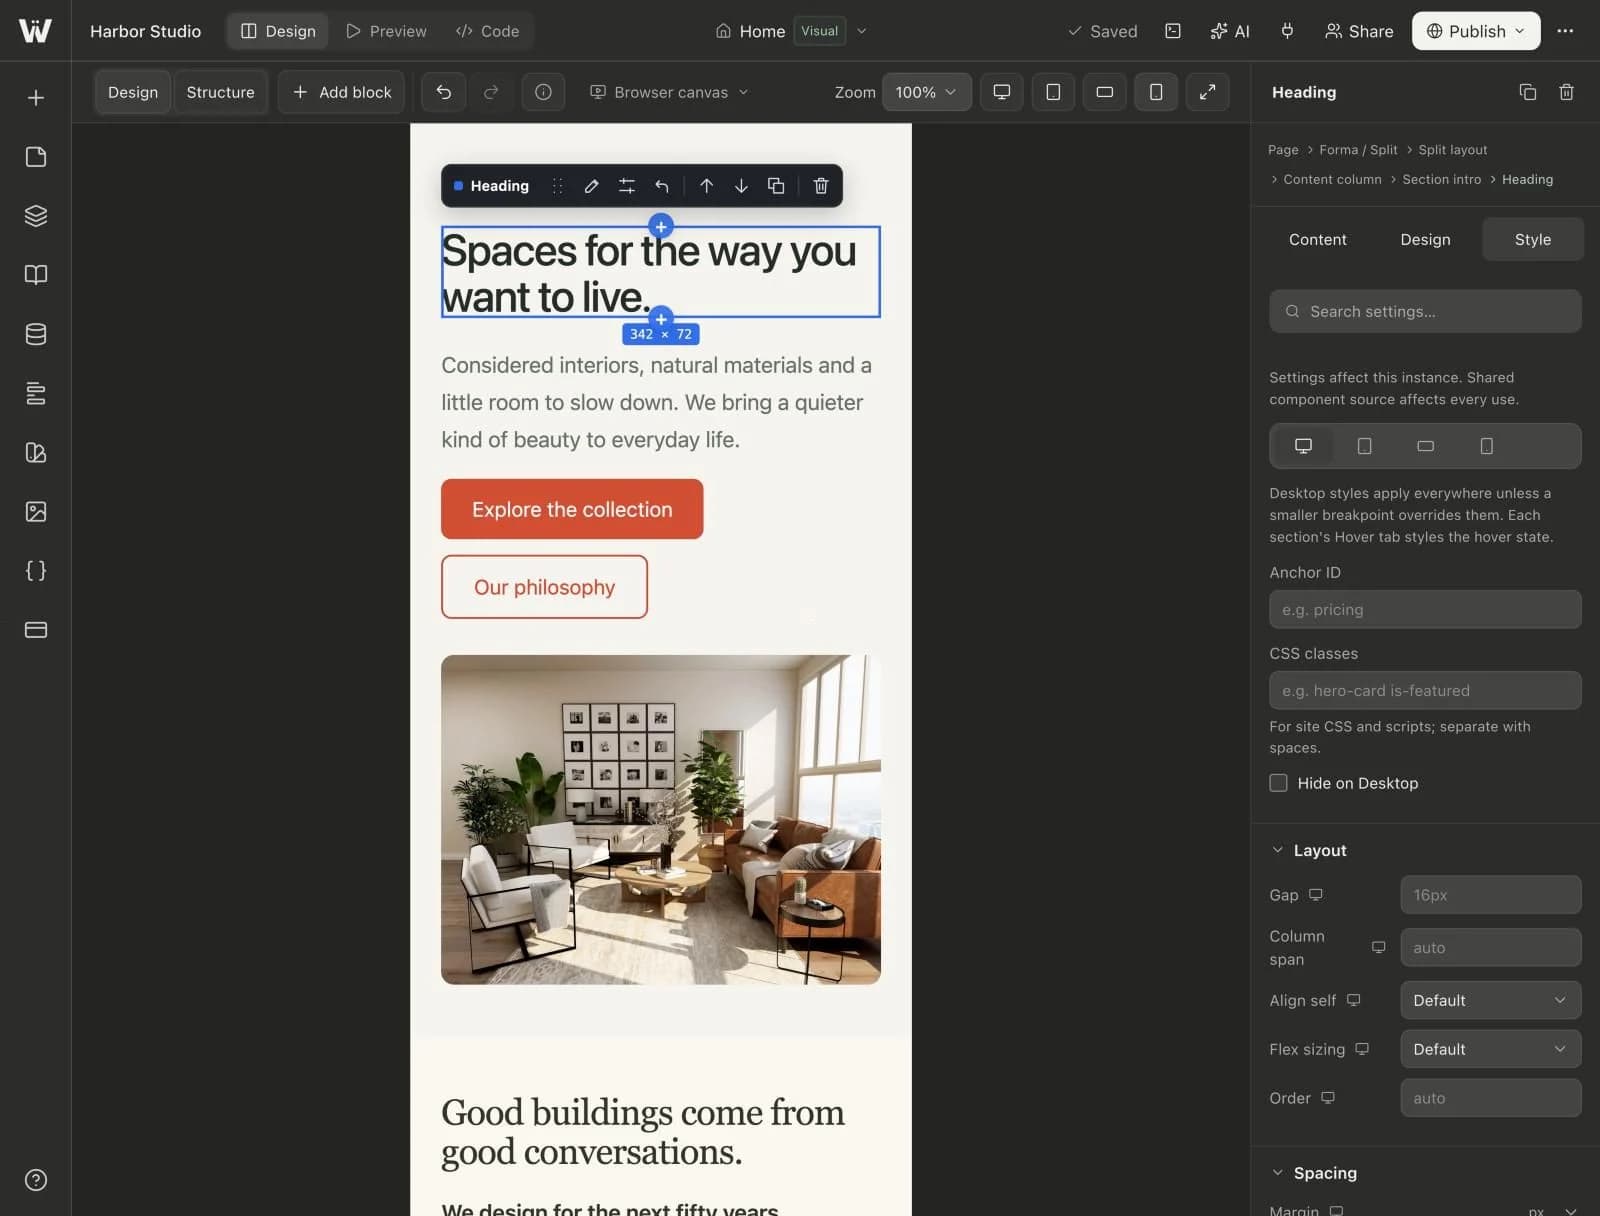
Task: Open the Pages icon in left sidebar
Action: point(36,157)
